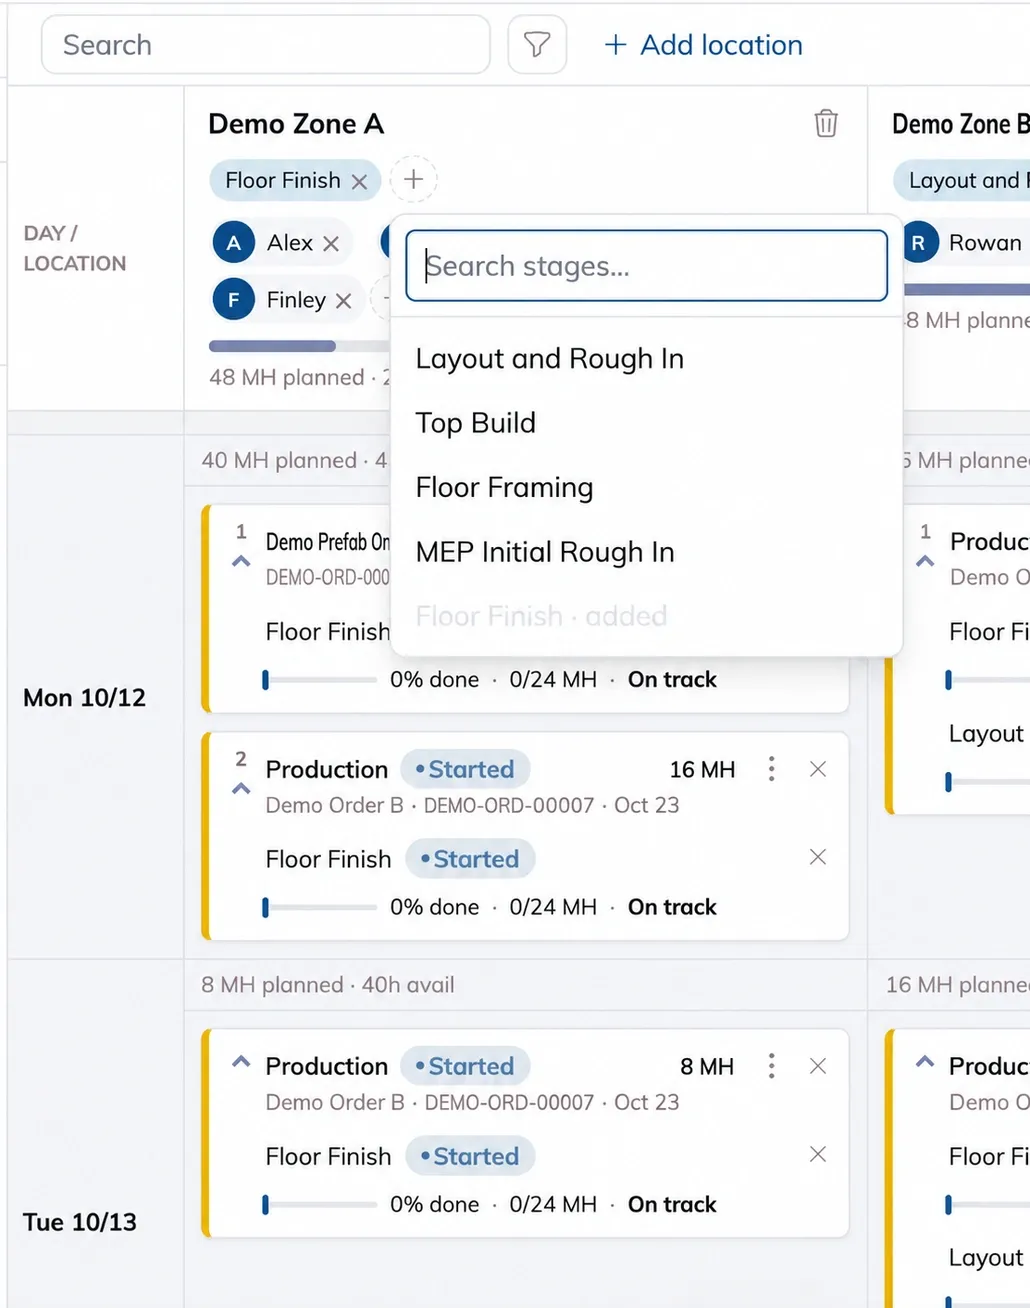Click 'Demo Order B' line in 16 MH card
1030x1308 pixels.
(x=472, y=805)
